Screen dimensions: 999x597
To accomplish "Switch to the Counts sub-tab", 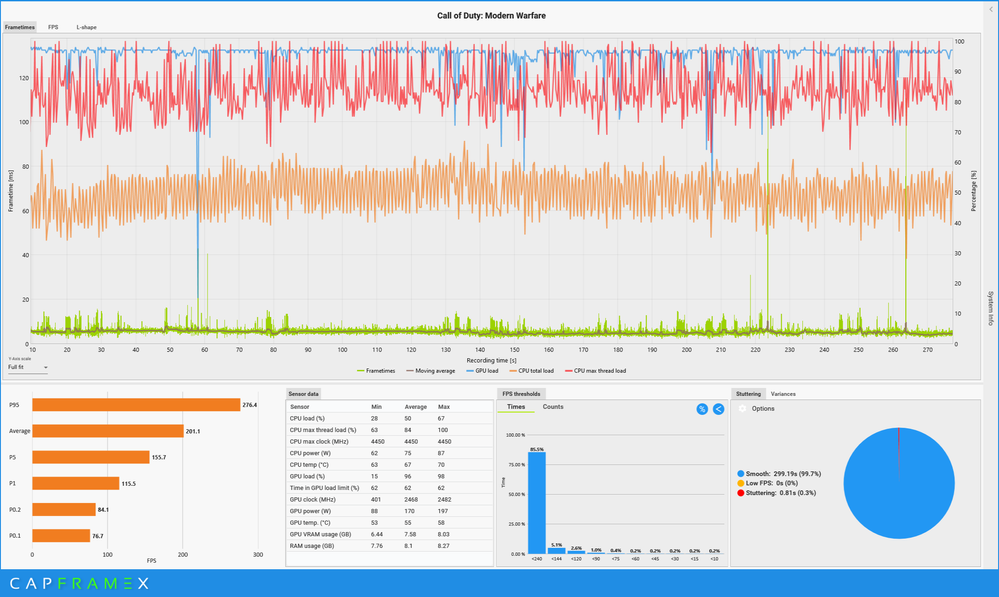I will pos(553,406).
